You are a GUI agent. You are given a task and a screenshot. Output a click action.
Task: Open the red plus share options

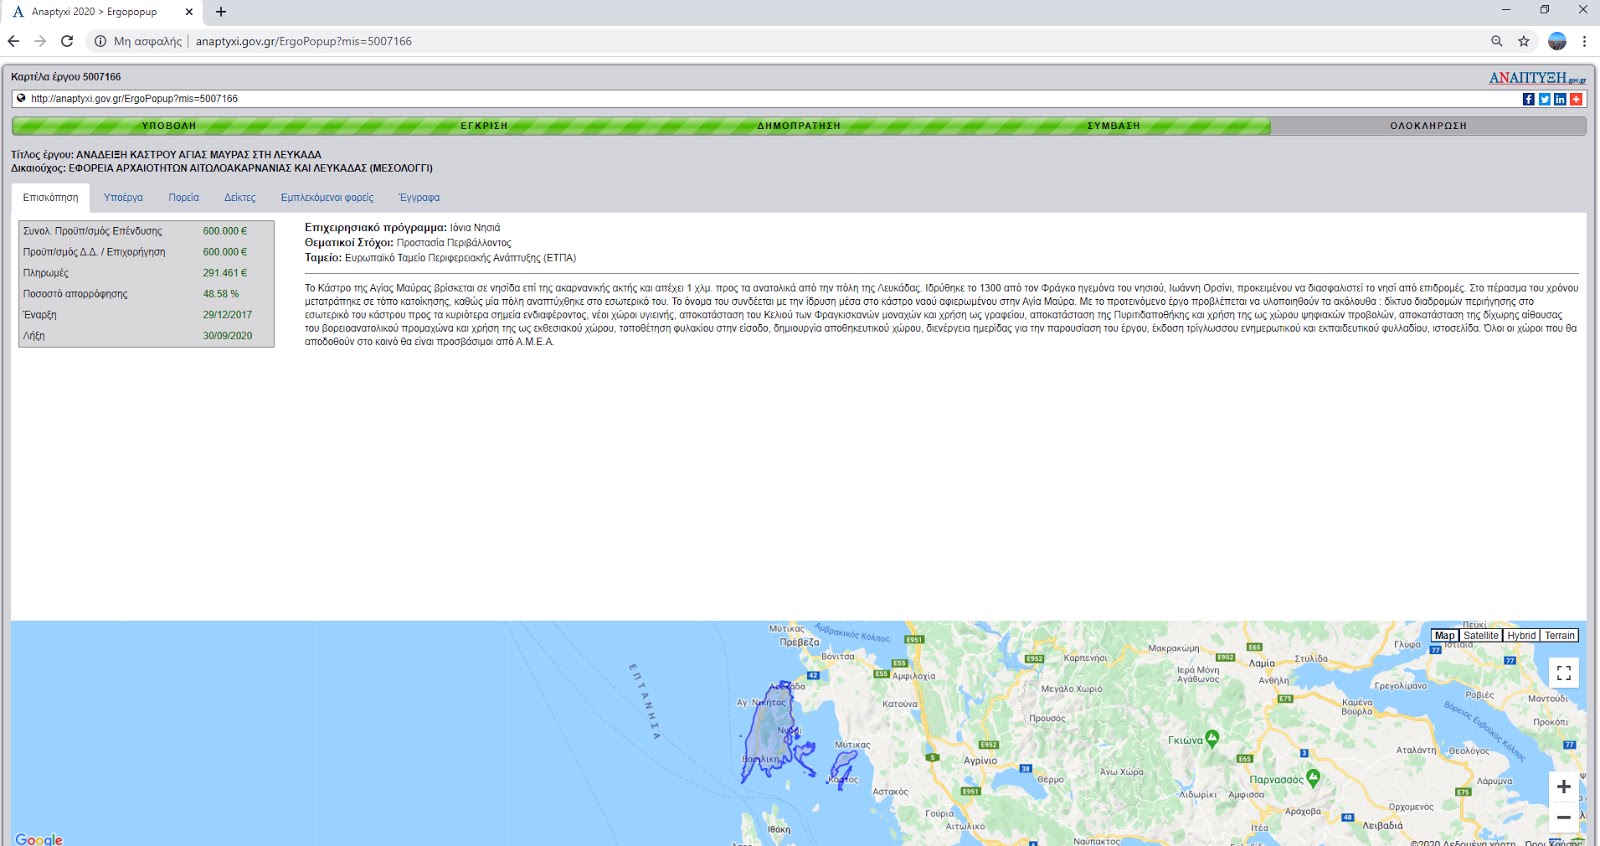1576,99
